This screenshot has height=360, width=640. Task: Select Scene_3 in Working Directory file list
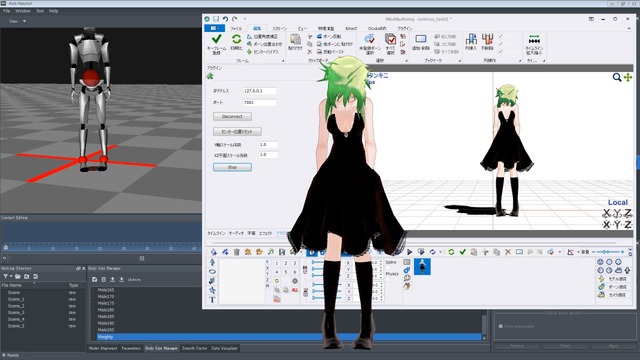16,313
